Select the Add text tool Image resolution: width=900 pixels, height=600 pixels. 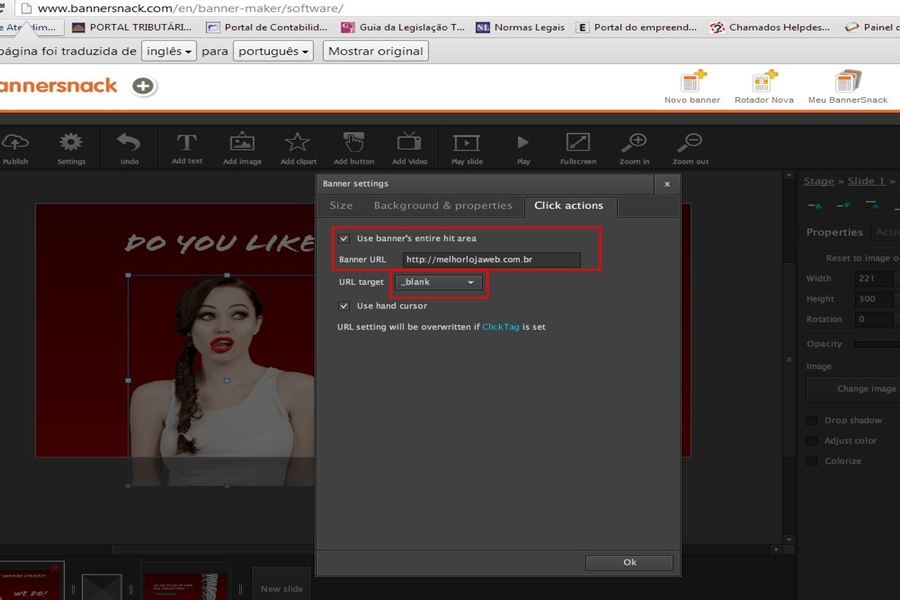[187, 148]
